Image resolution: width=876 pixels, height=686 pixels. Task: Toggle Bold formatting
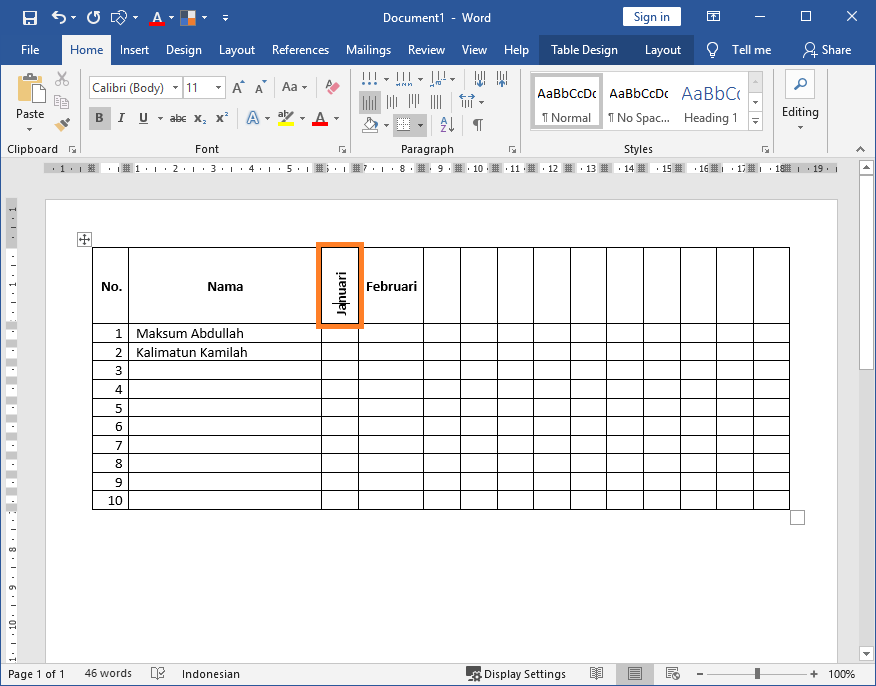pos(99,118)
